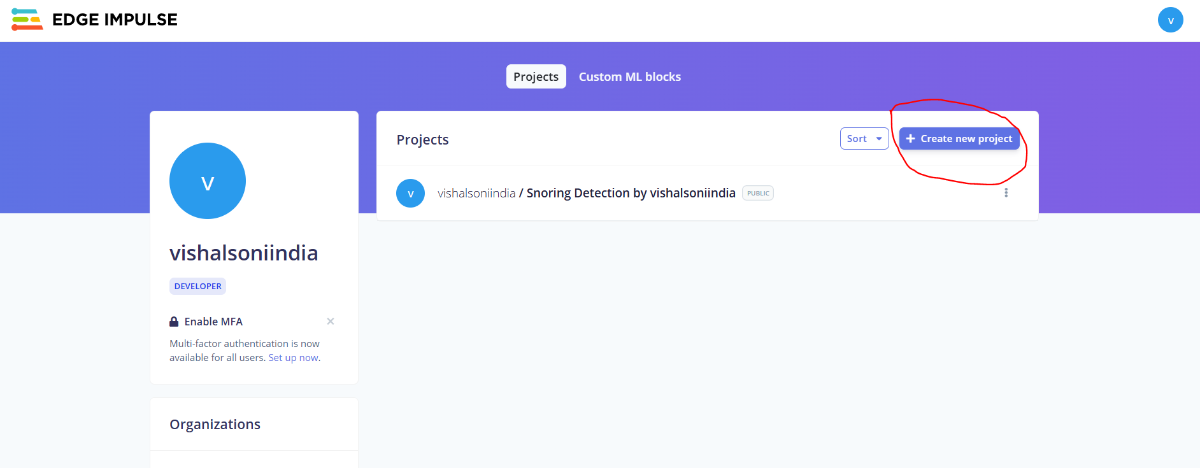Click the Snoring Detection project avatar icon
The width and height of the screenshot is (1200, 468).
click(x=410, y=193)
